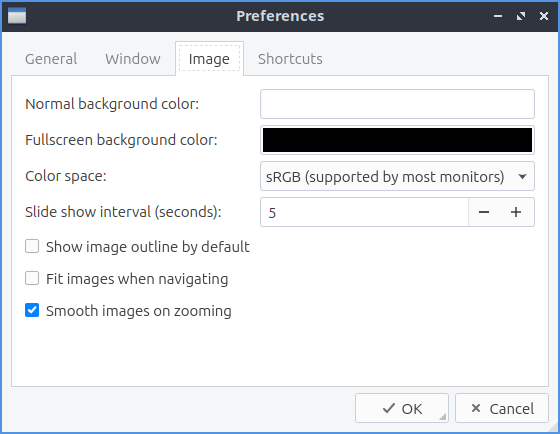Tick the Fit images when navigating checkbox

(32, 278)
